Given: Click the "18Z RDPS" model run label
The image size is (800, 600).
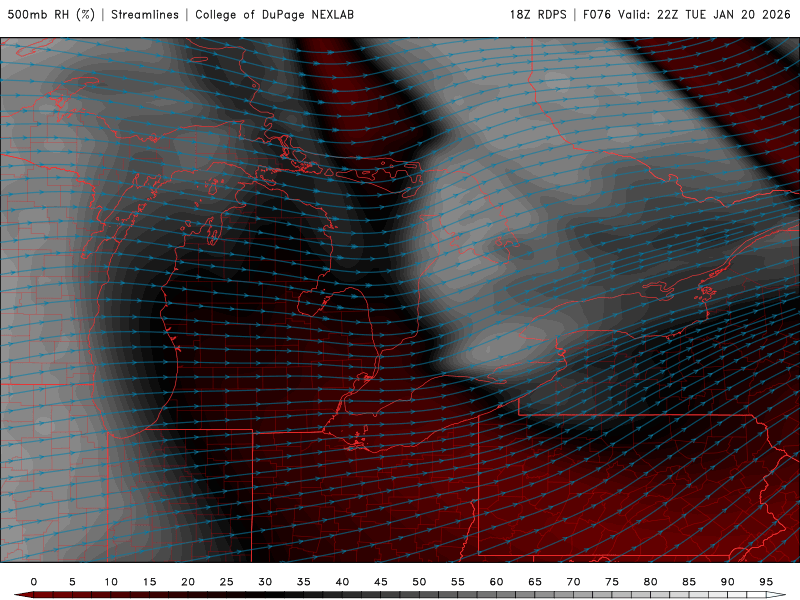Looking at the screenshot, I should pos(538,14).
